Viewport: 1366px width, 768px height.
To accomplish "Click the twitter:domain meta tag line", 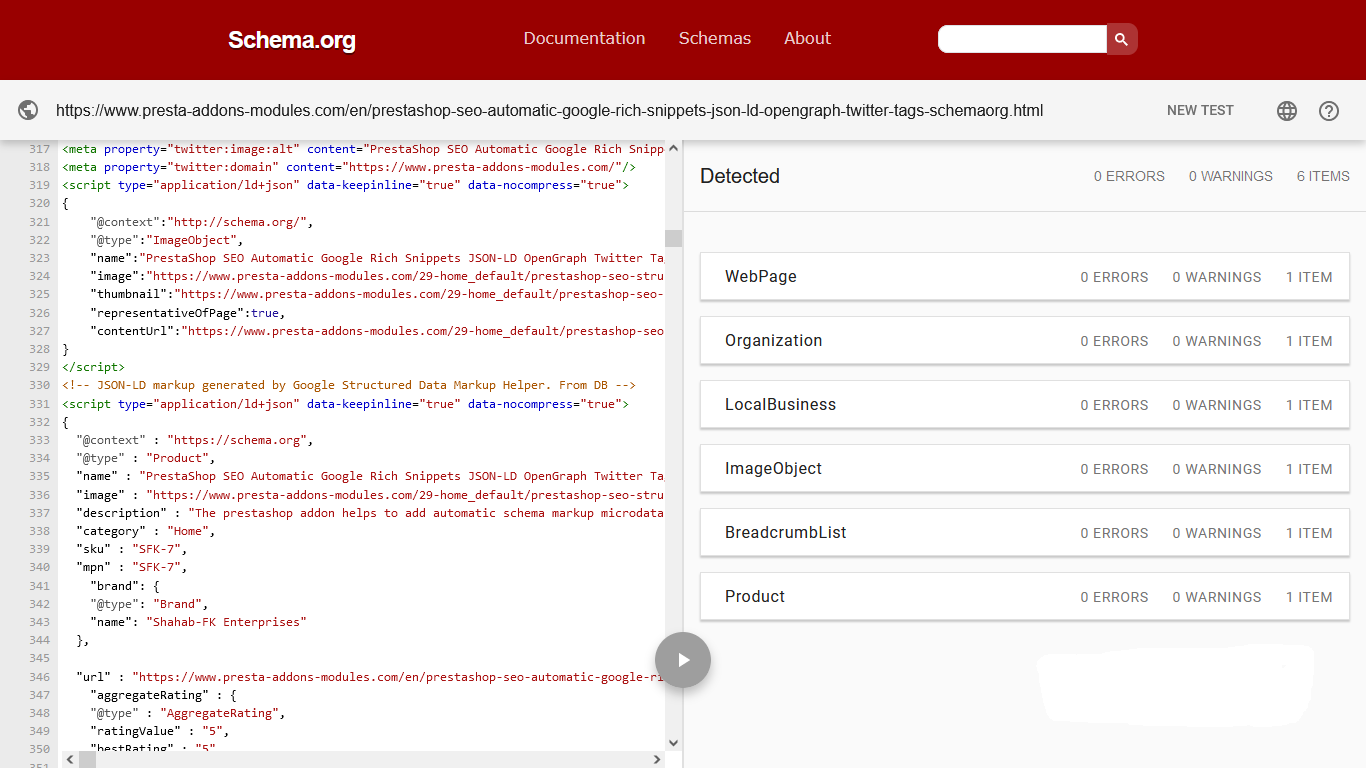I will (349, 167).
